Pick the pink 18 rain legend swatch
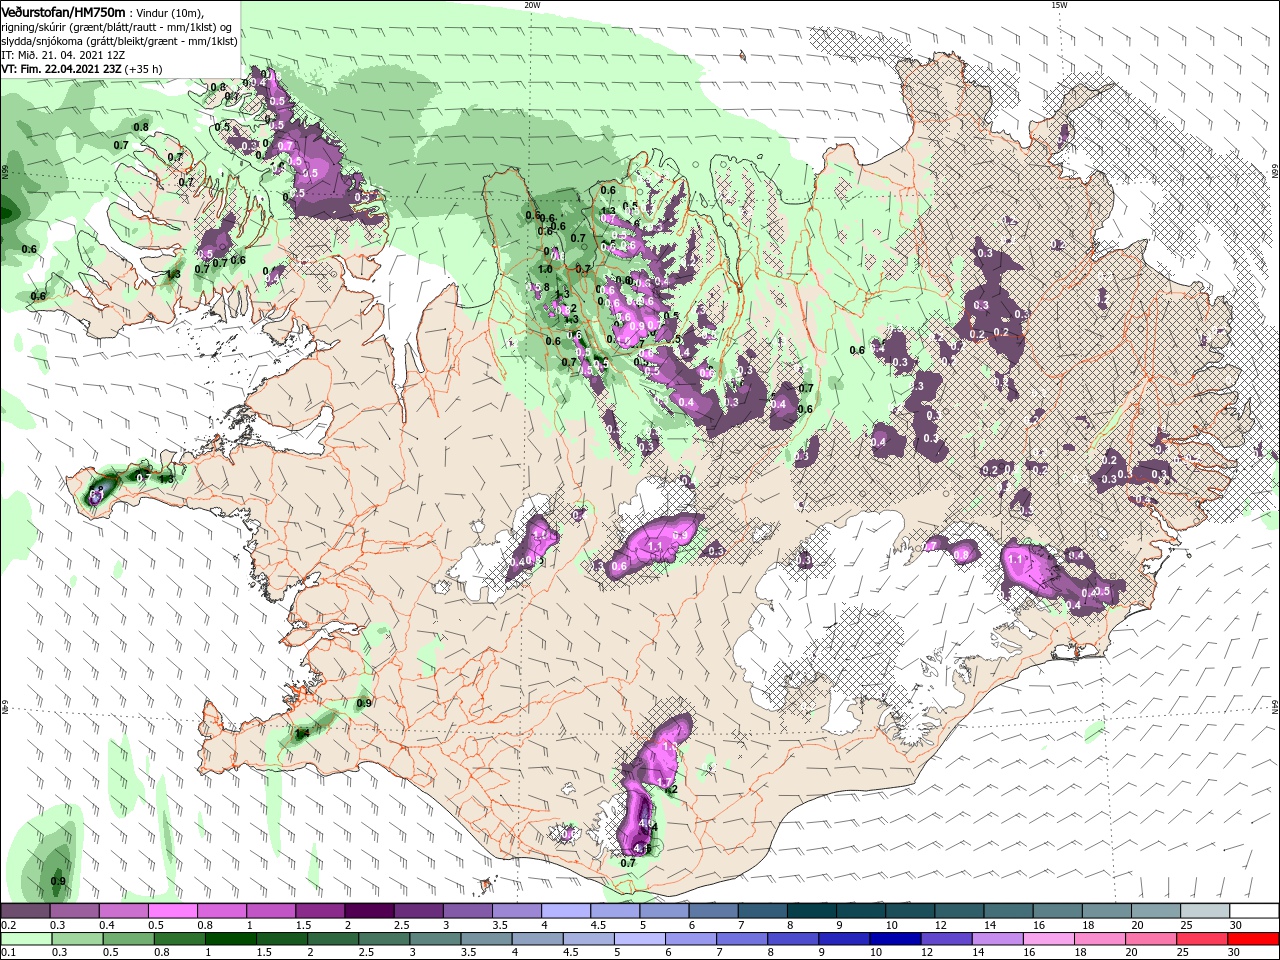This screenshot has height=960, width=1280. pyautogui.click(x=1101, y=939)
